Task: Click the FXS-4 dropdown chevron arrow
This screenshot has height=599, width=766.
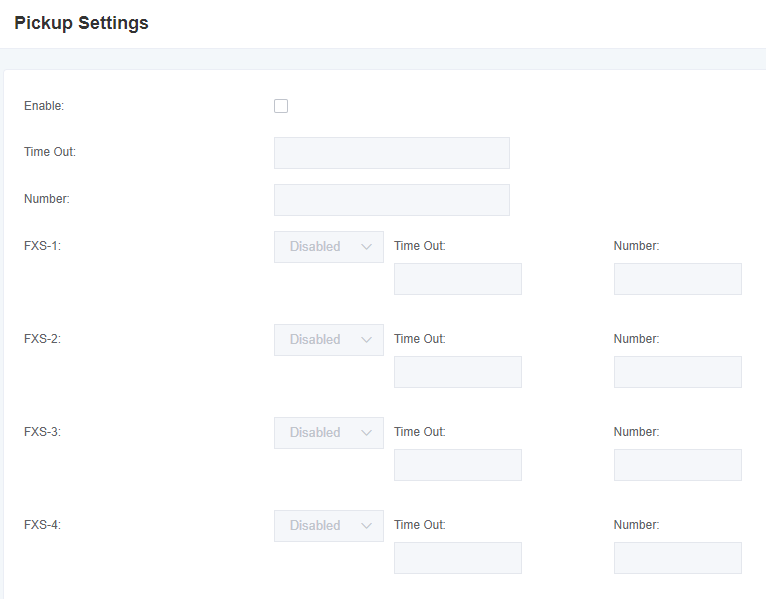Action: [x=366, y=526]
